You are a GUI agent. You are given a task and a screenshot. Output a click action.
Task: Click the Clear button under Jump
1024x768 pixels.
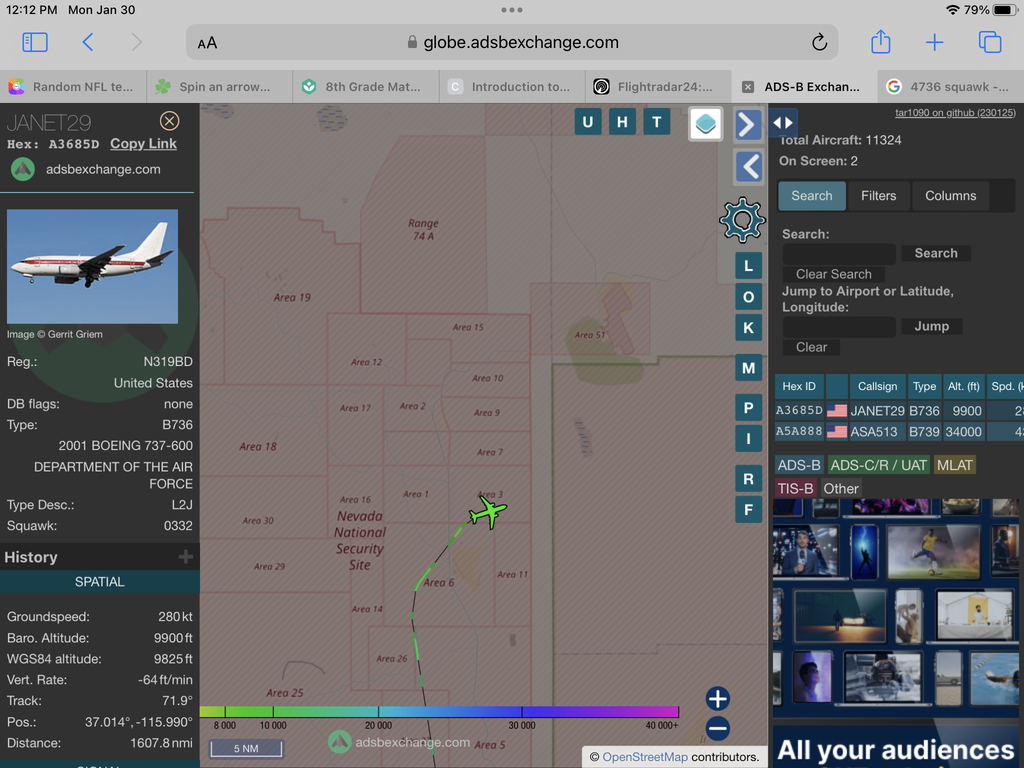coord(811,347)
